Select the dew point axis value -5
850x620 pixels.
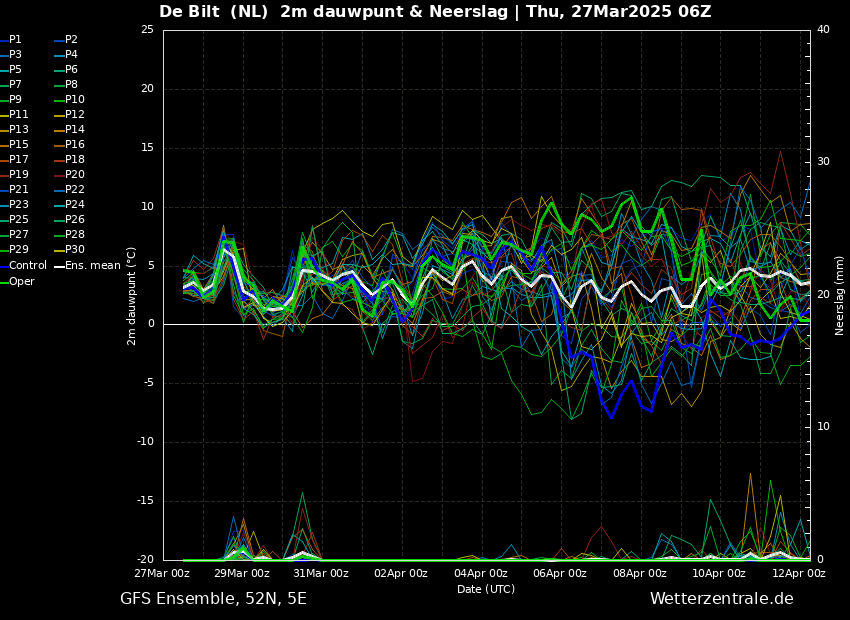(x=149, y=383)
